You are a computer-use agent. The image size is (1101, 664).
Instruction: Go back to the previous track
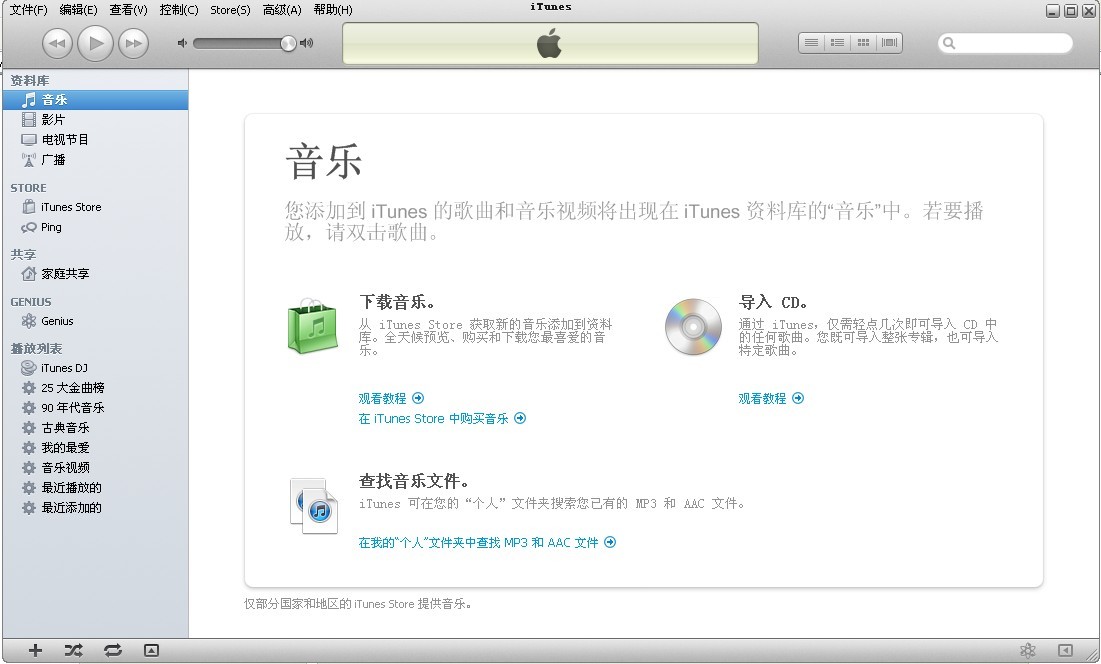pyautogui.click(x=57, y=43)
